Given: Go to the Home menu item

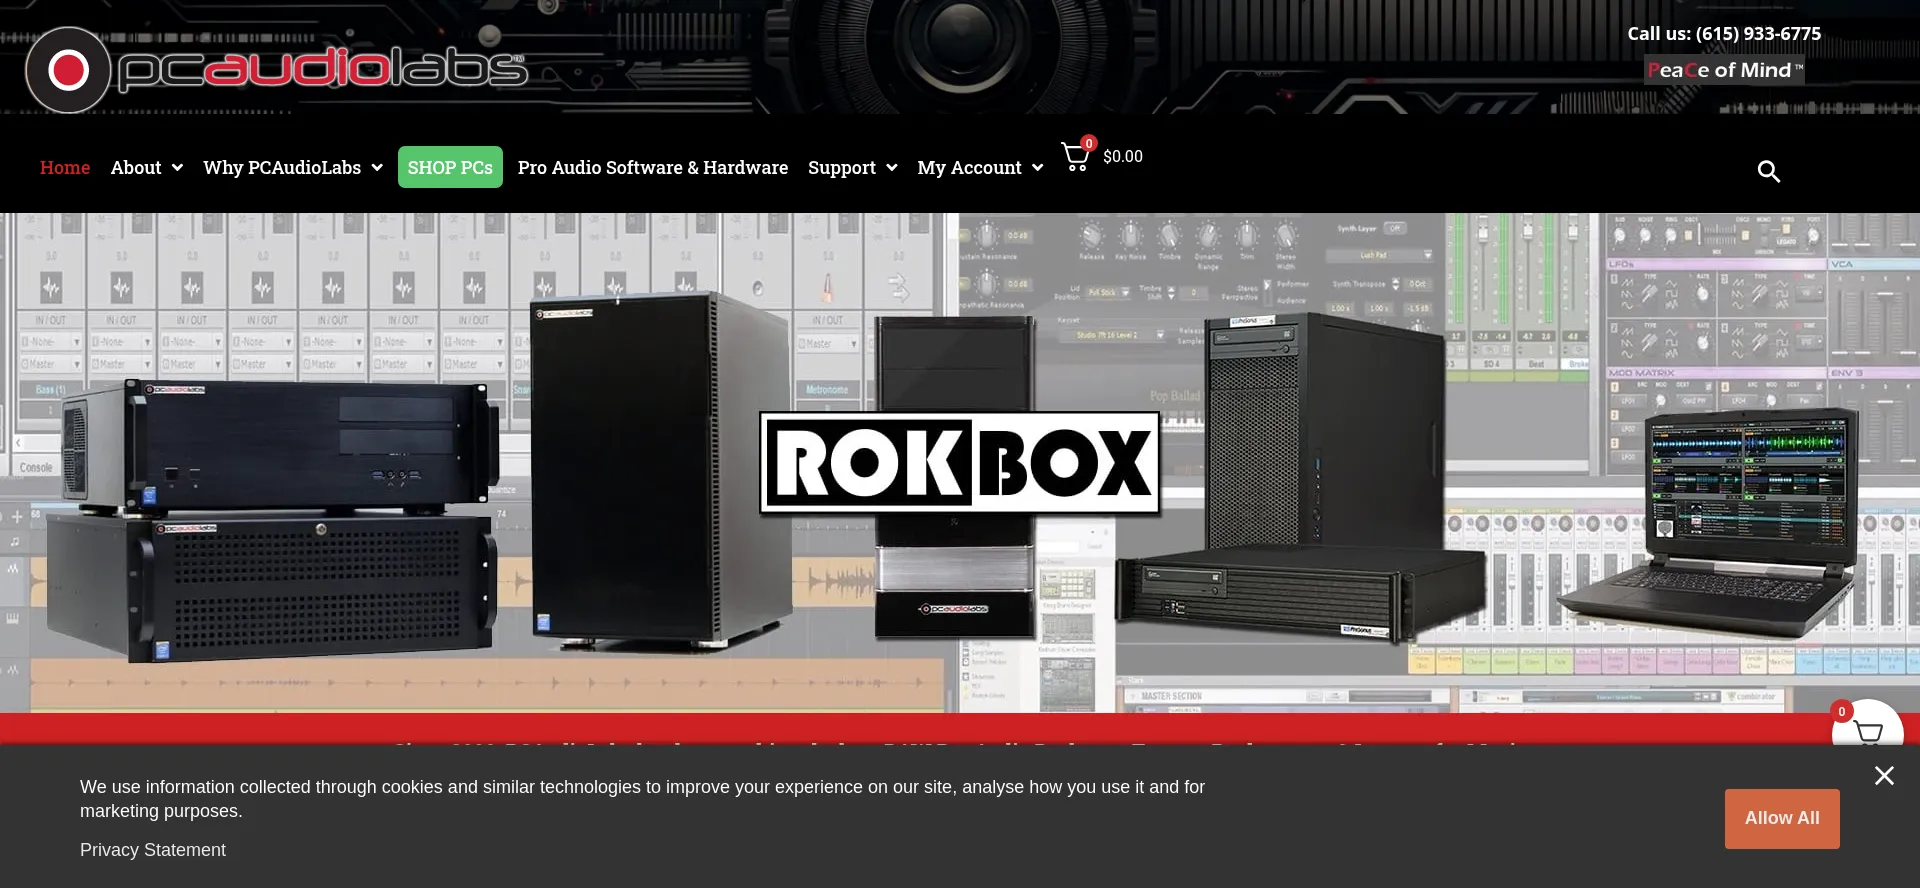Looking at the screenshot, I should coord(65,167).
